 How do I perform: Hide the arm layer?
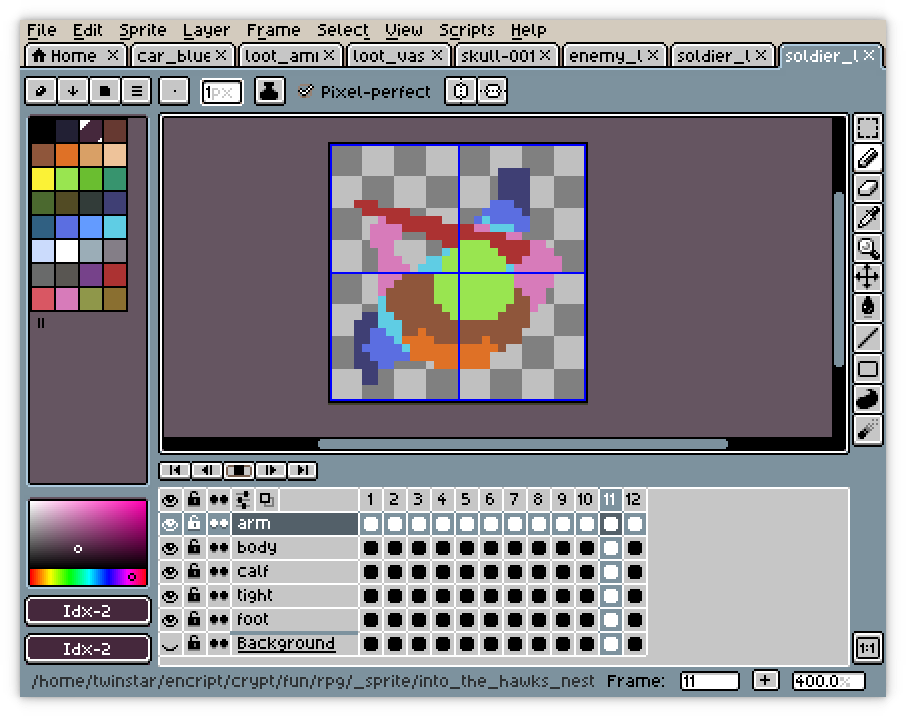(170, 524)
